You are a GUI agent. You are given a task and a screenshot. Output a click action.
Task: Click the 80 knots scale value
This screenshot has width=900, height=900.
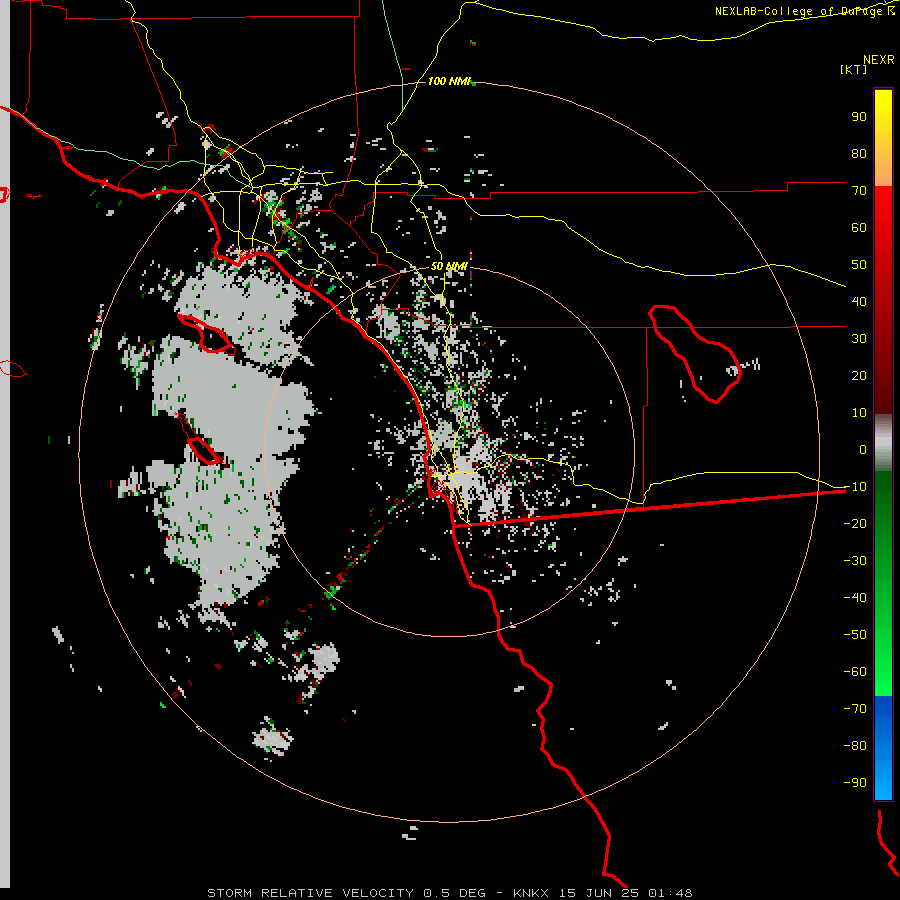point(859,154)
